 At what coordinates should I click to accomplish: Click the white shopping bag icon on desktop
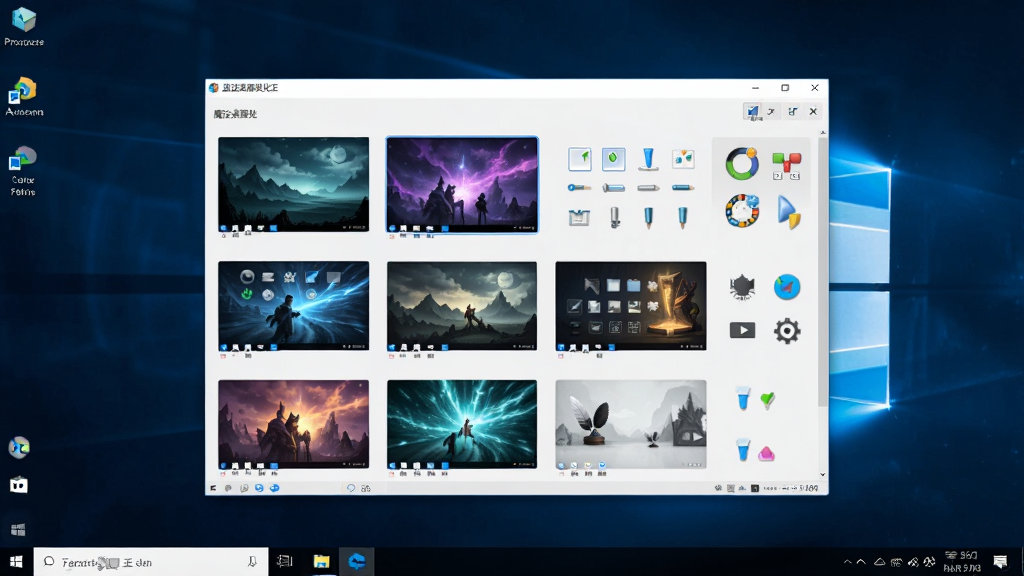click(x=18, y=485)
